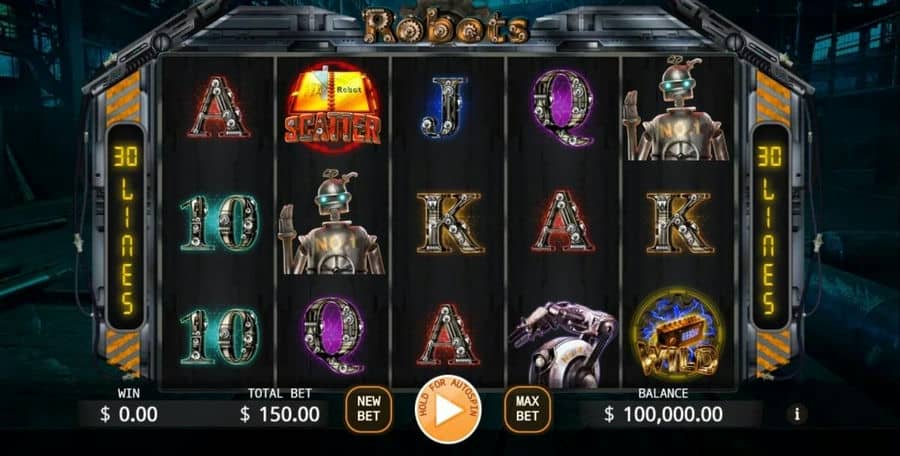The width and height of the screenshot is (900, 456).
Task: Click the MAX BET button
Action: 527,408
